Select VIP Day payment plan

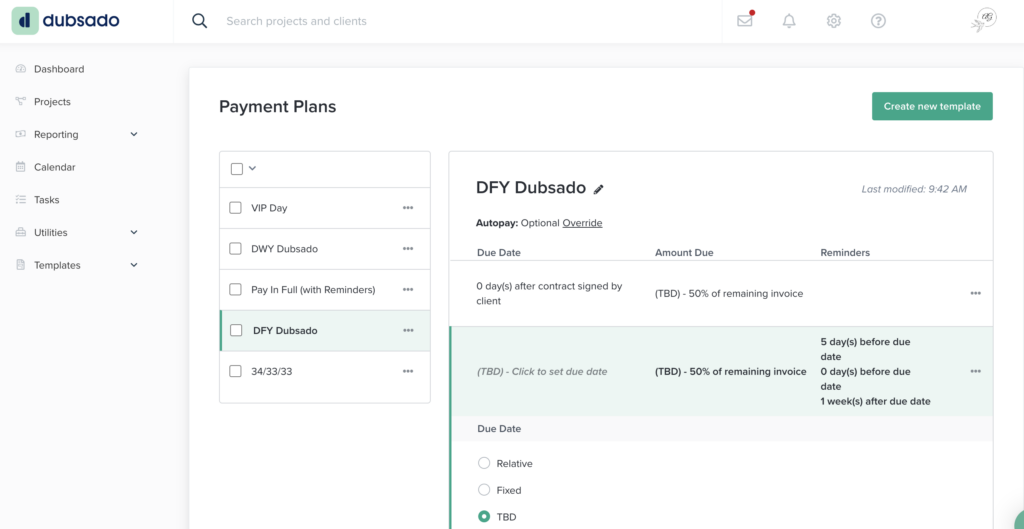point(269,208)
